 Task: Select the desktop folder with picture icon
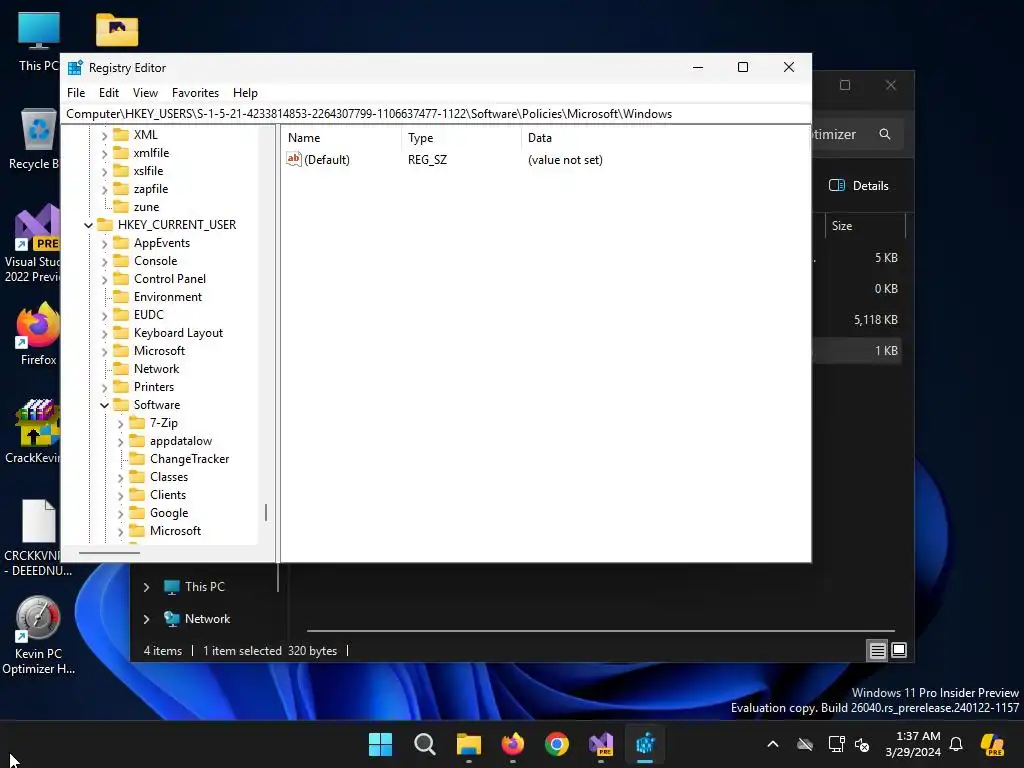117,30
